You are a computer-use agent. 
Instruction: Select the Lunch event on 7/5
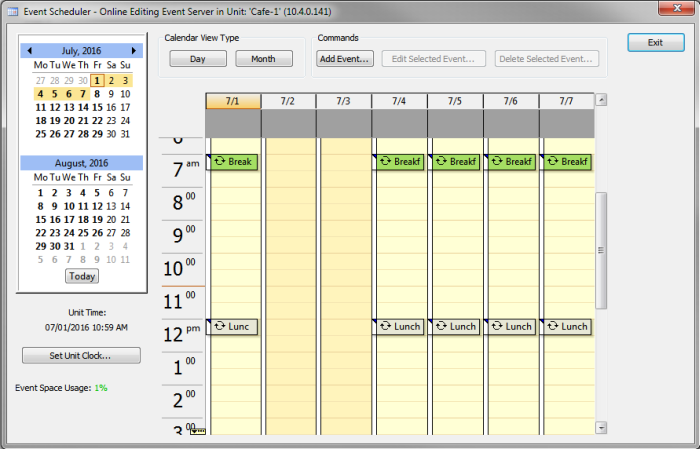454,327
